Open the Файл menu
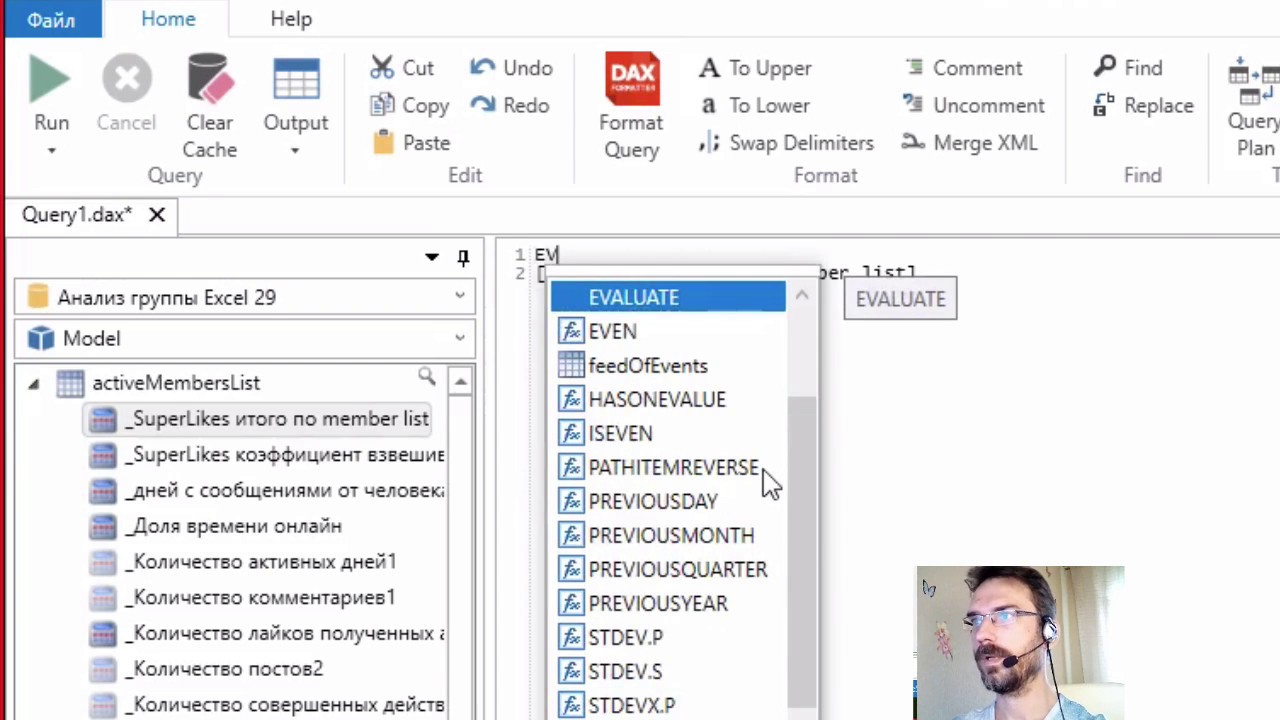 (51, 19)
